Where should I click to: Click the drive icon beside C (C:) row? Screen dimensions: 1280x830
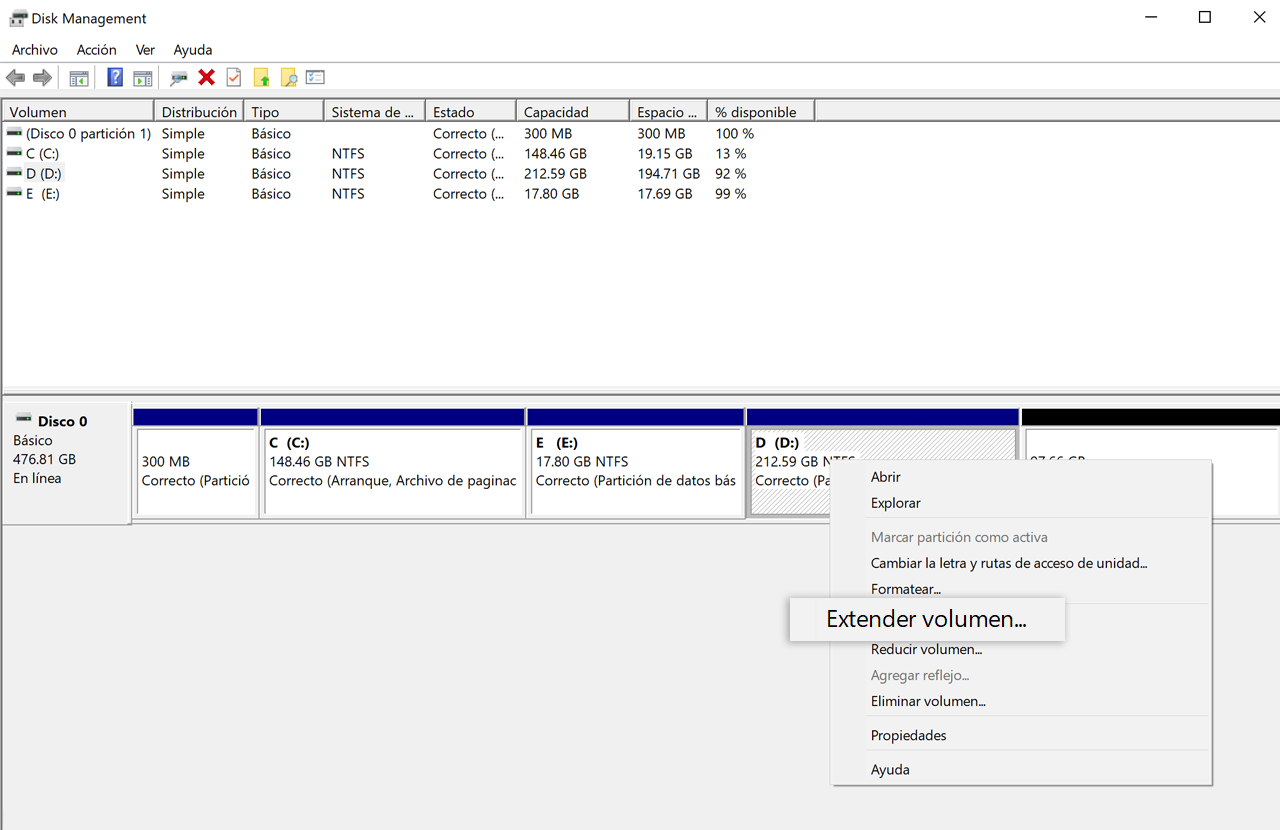point(14,153)
